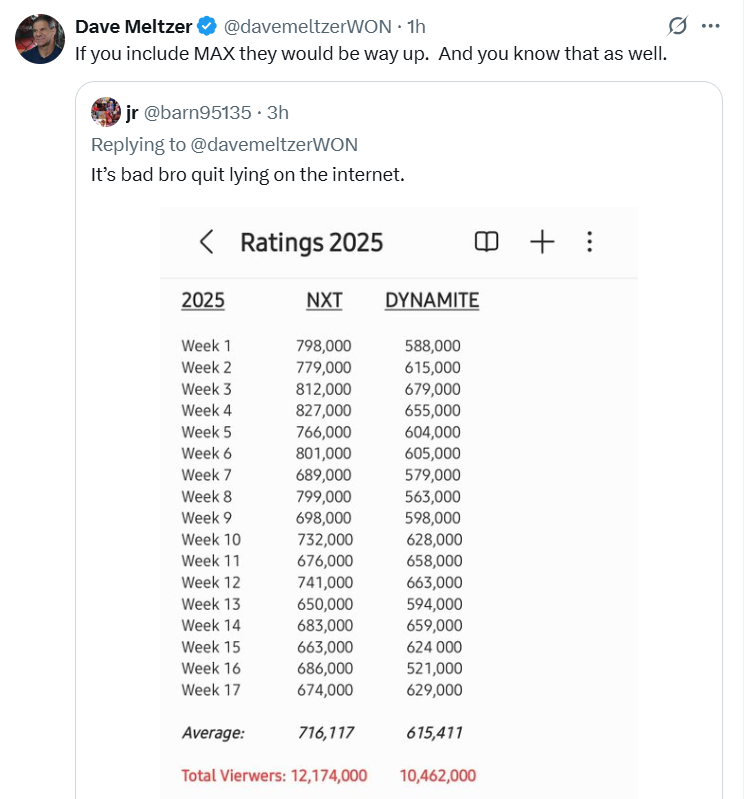Click the plus icon in notes header

542,242
